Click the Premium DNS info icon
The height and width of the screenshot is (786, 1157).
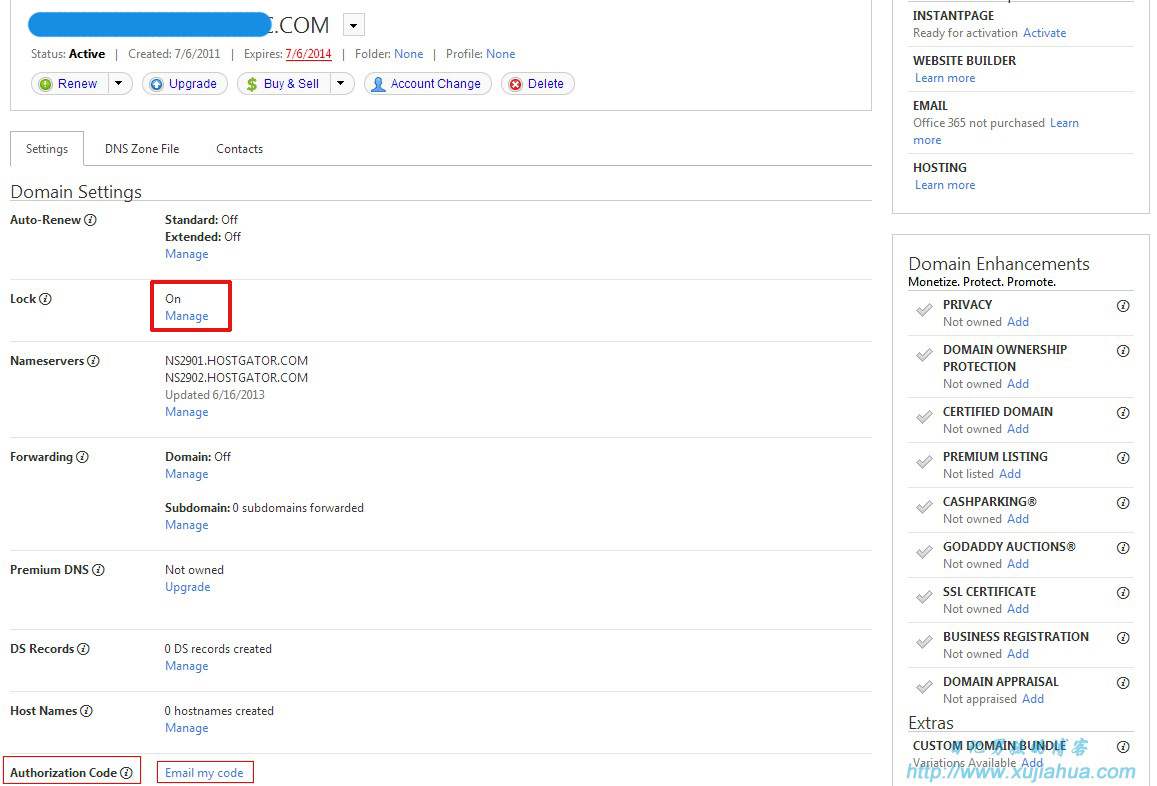[98, 570]
